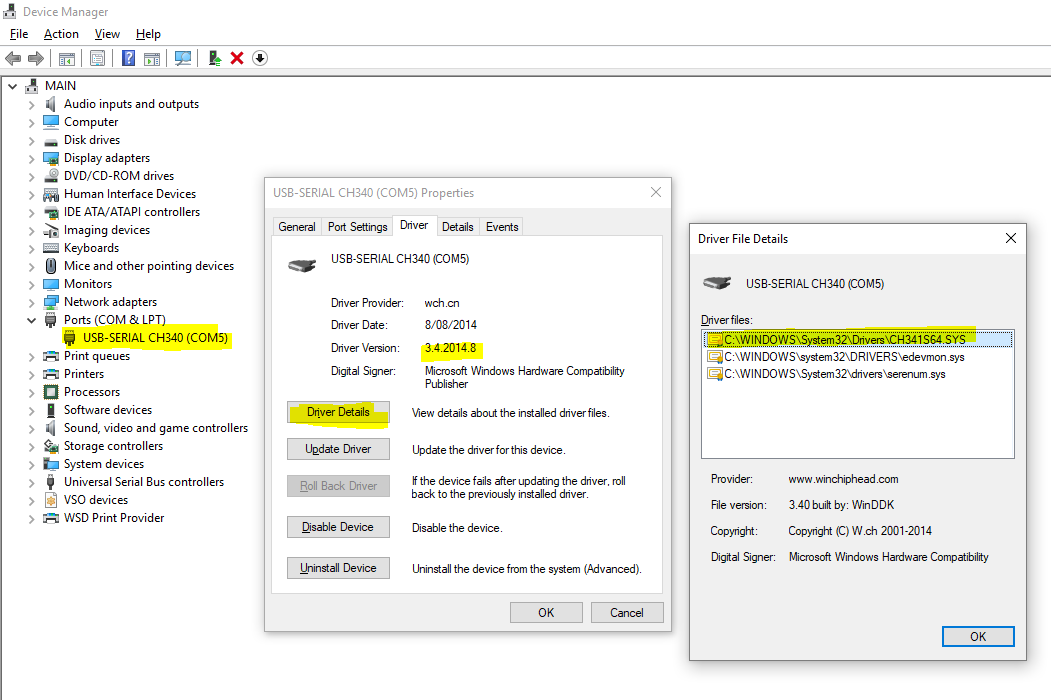Image resolution: width=1051 pixels, height=700 pixels.
Task: Expand the IDE ATA/ATAPI controllers node
Action: pos(31,213)
